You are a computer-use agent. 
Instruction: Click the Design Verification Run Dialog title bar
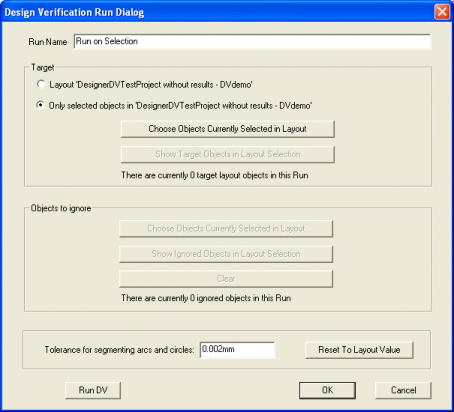(217, 12)
